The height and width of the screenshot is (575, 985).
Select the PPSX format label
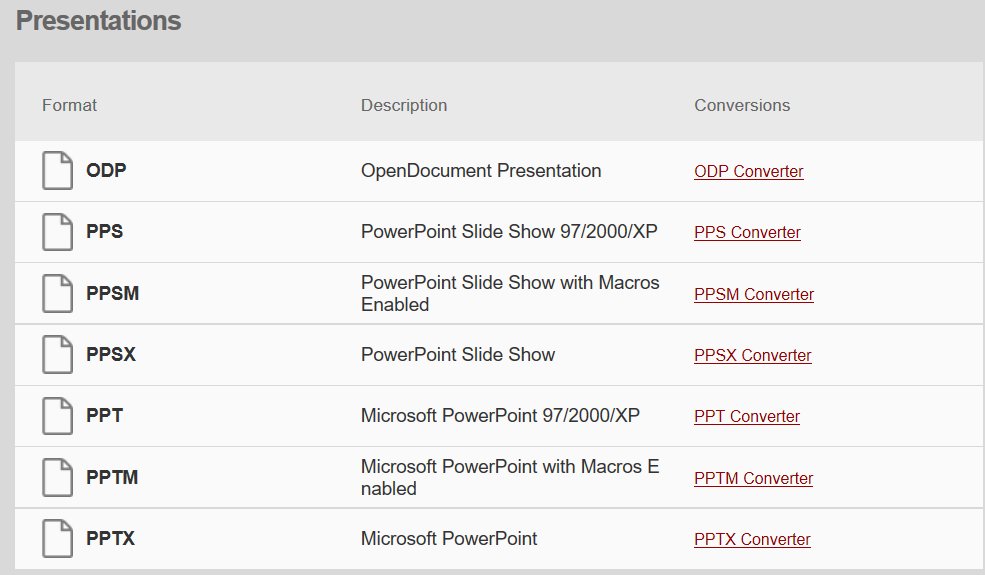[x=111, y=354]
